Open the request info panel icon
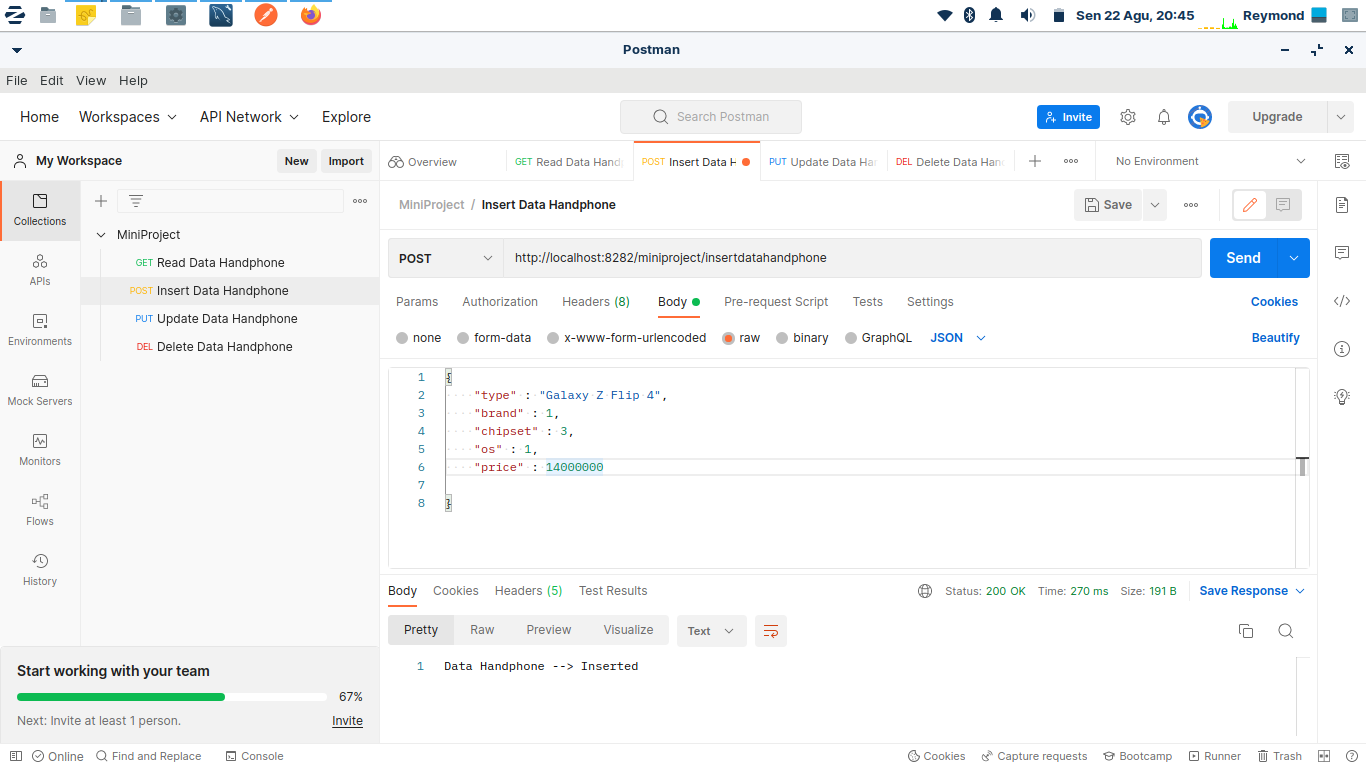The image size is (1366, 768). click(1342, 349)
